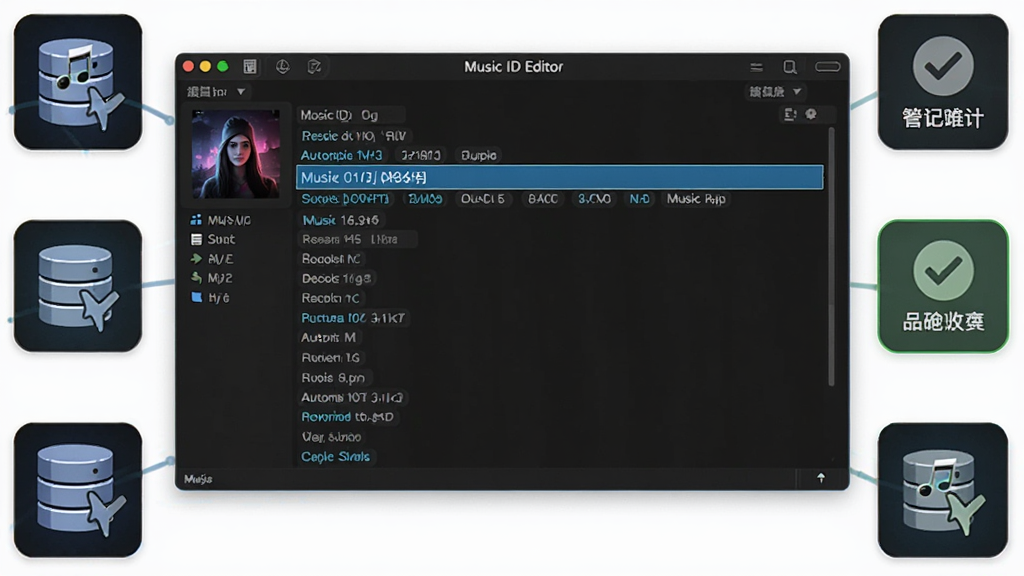
Task: Click the "Durpie" tag
Action: coord(479,155)
